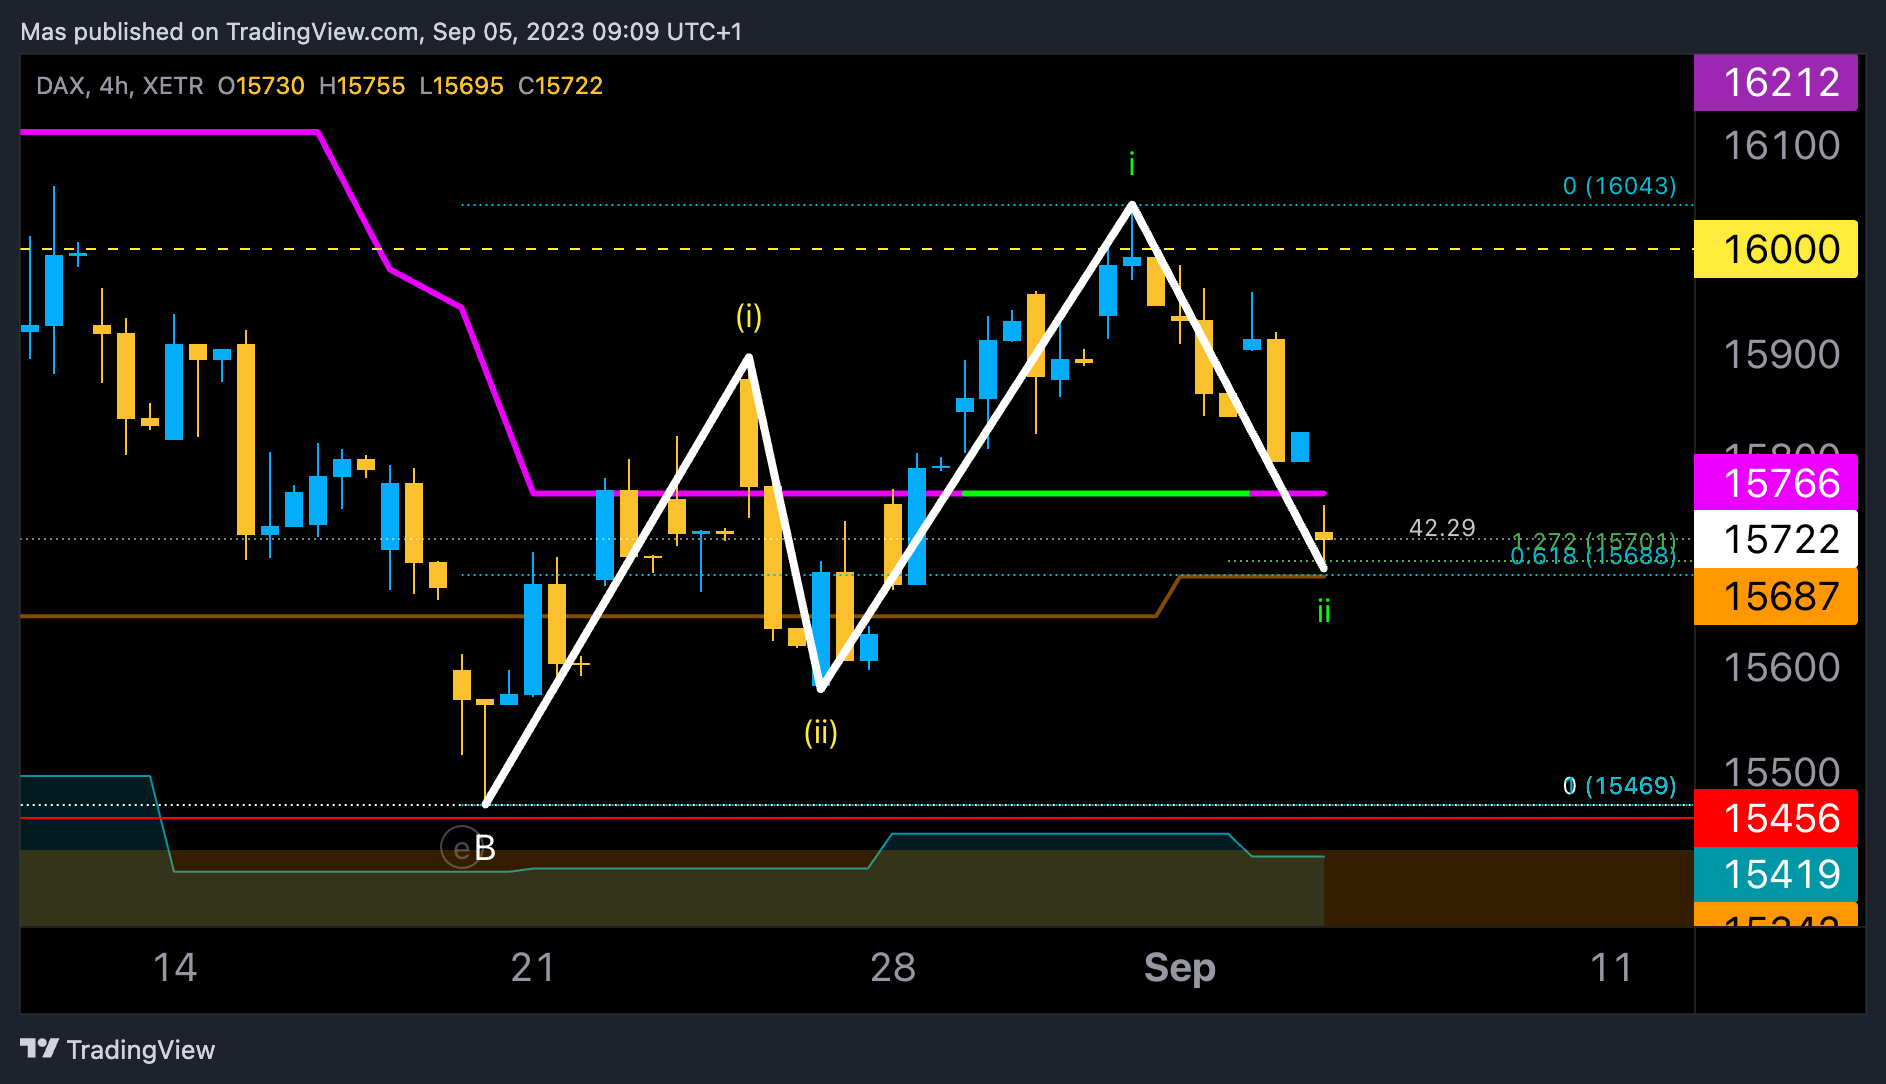Viewport: 1886px width, 1084px height.
Task: Click the close value C15722
Action: [x=560, y=86]
